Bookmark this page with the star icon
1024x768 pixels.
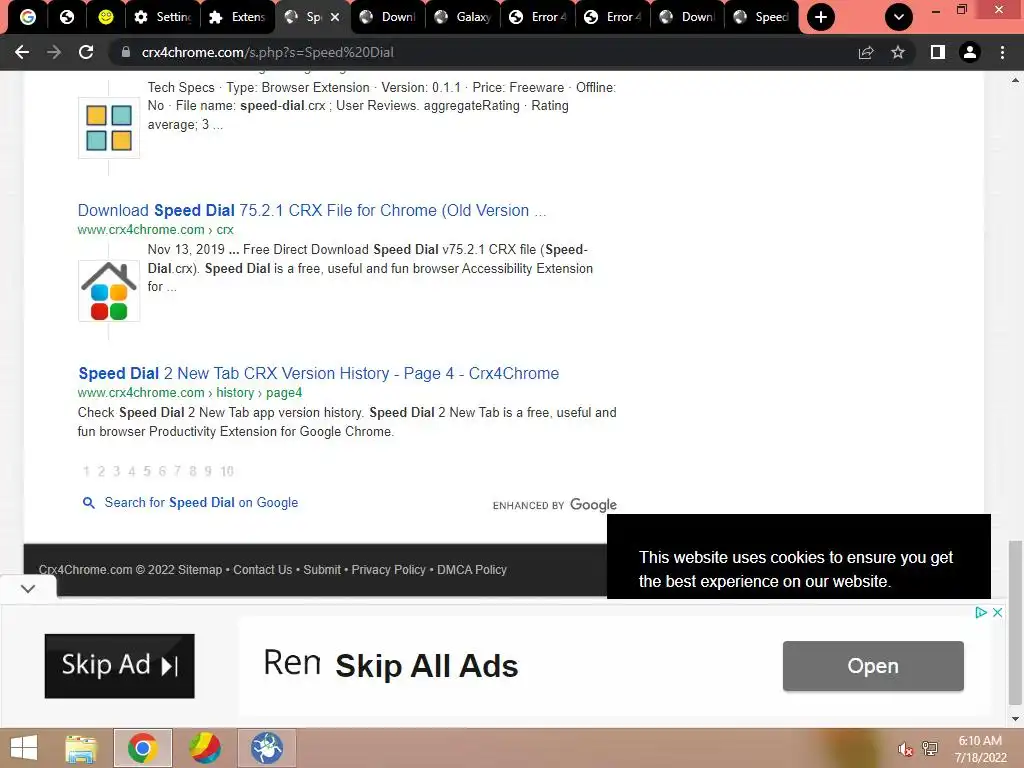point(898,52)
